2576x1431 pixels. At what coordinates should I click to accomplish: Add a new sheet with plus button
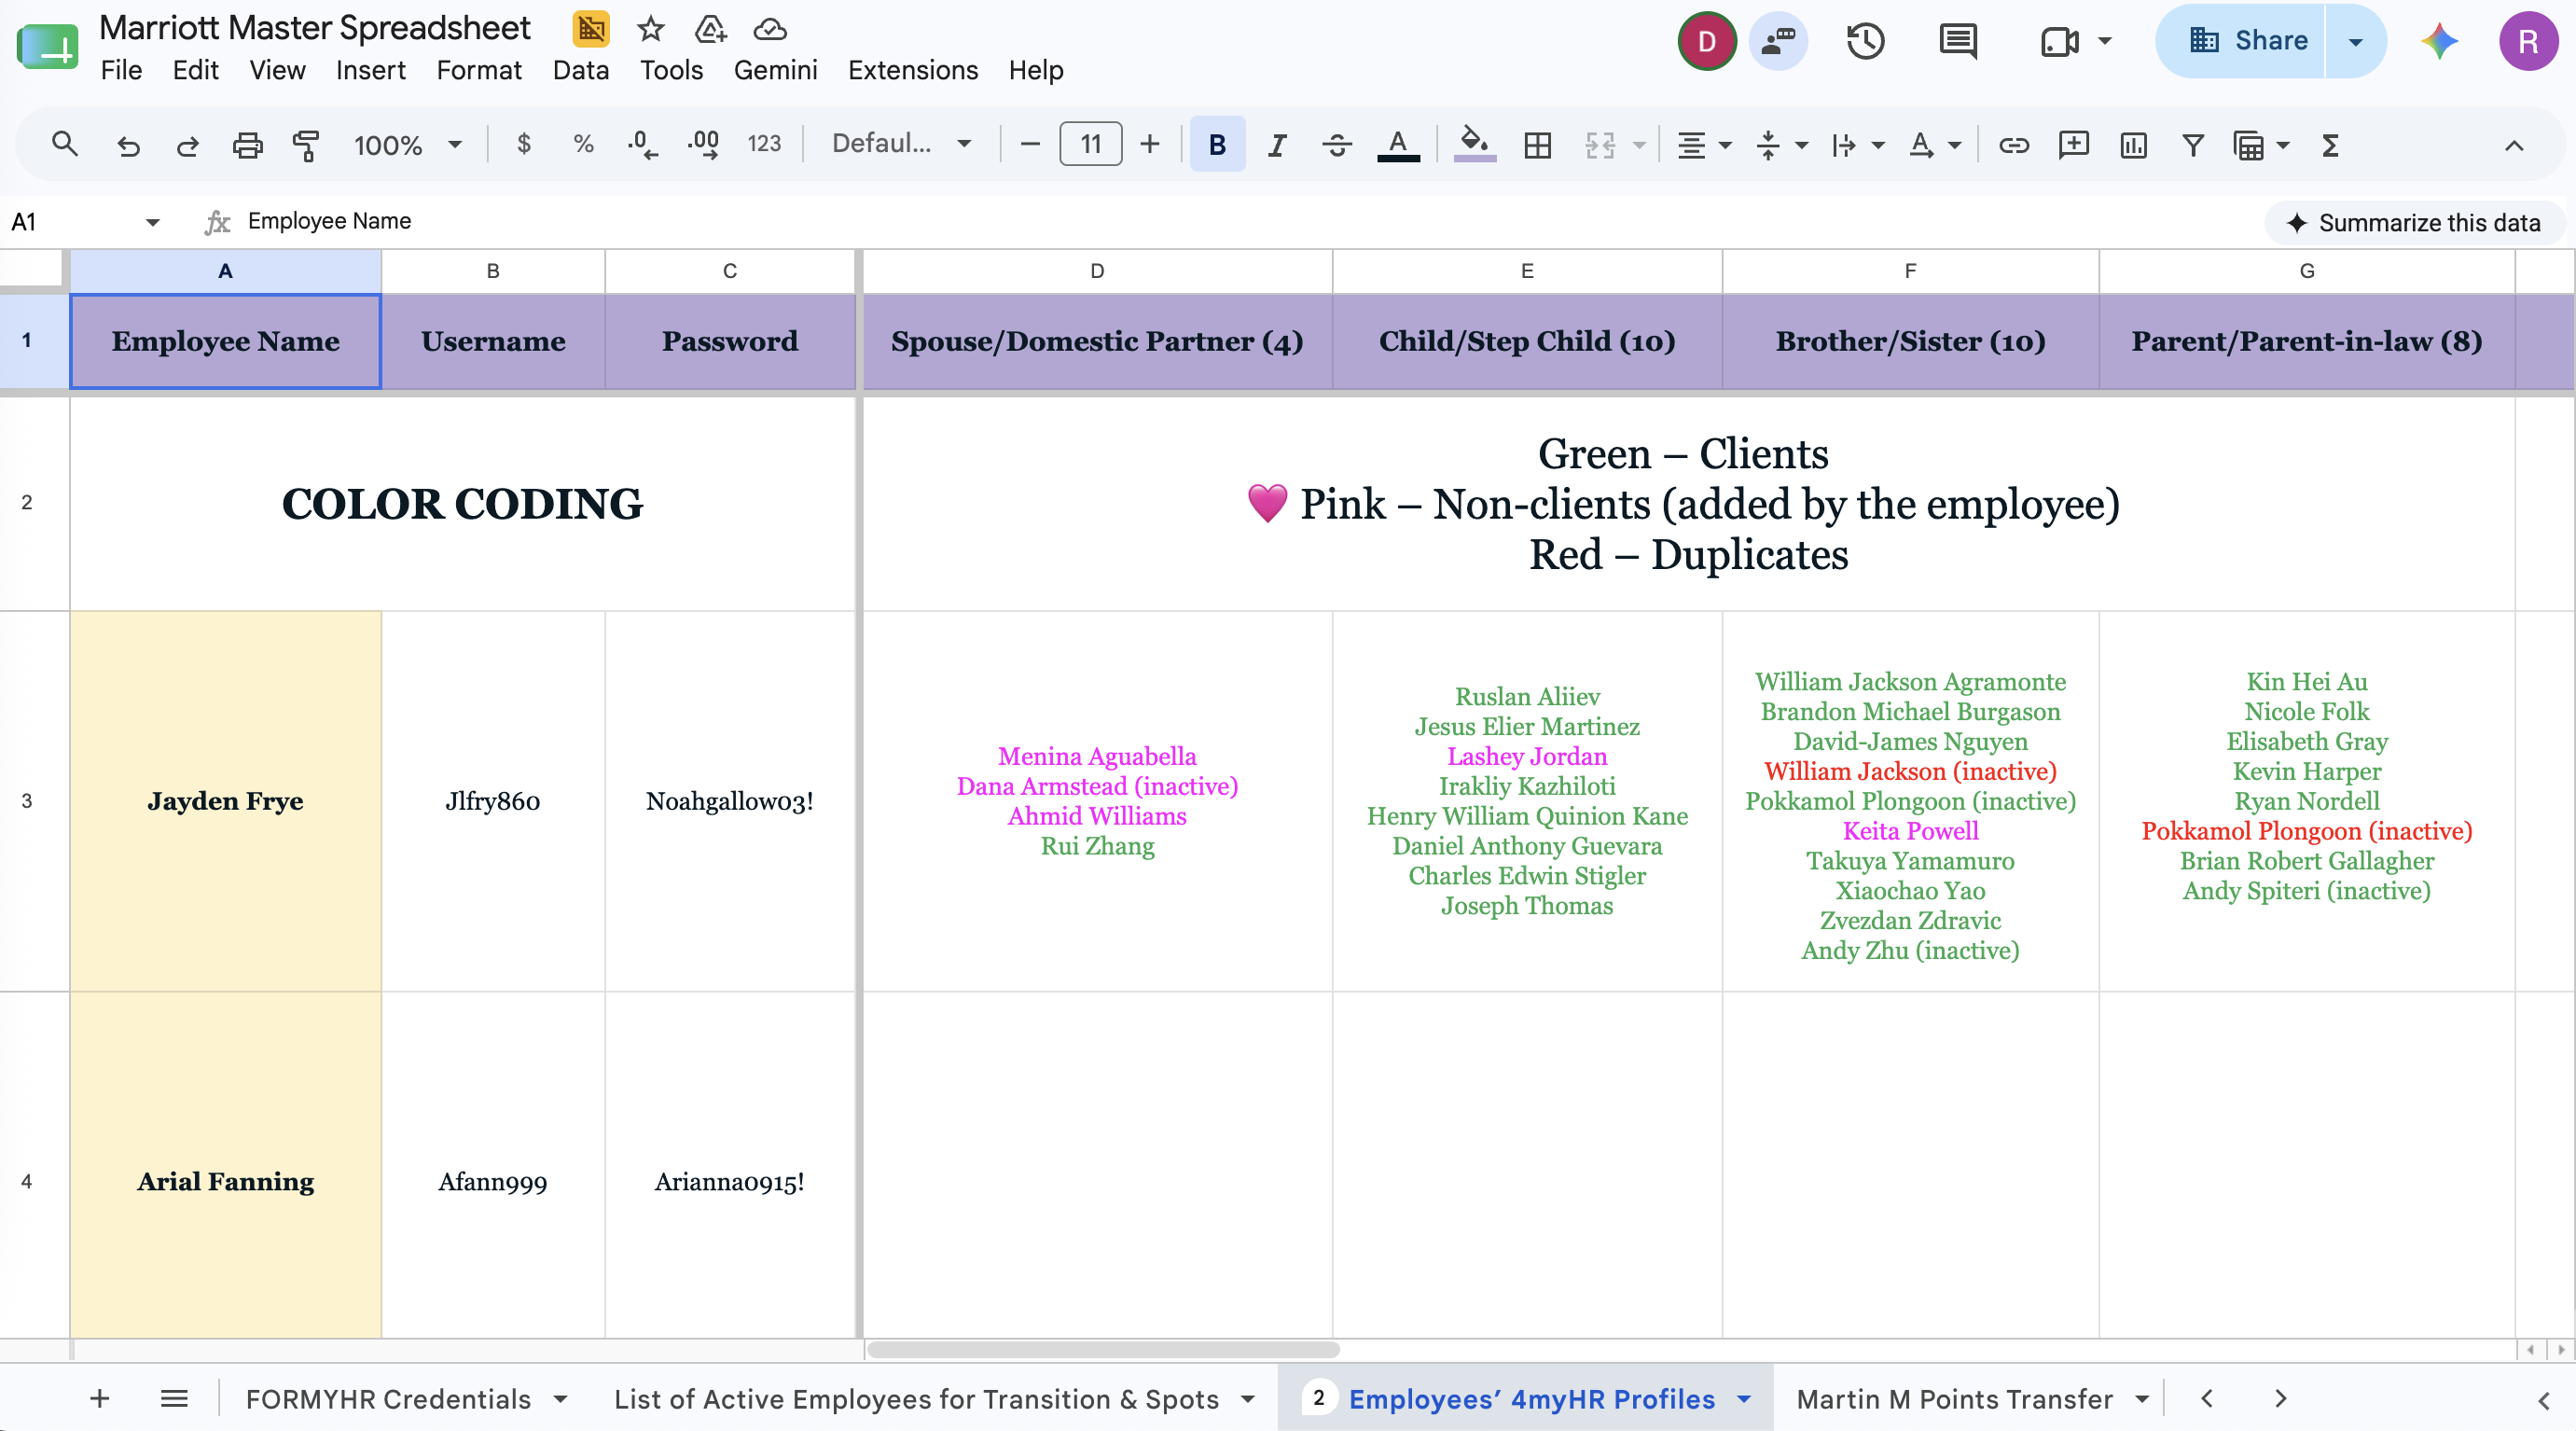pos(99,1398)
